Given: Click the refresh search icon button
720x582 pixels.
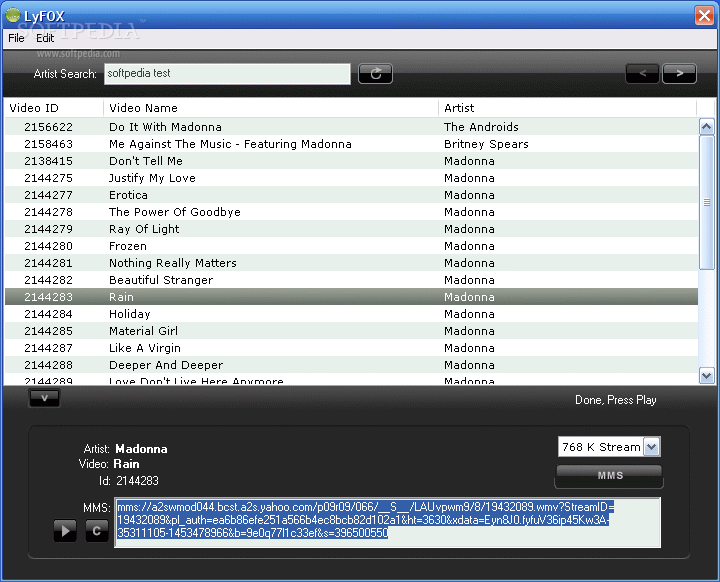Looking at the screenshot, I should pyautogui.click(x=375, y=73).
